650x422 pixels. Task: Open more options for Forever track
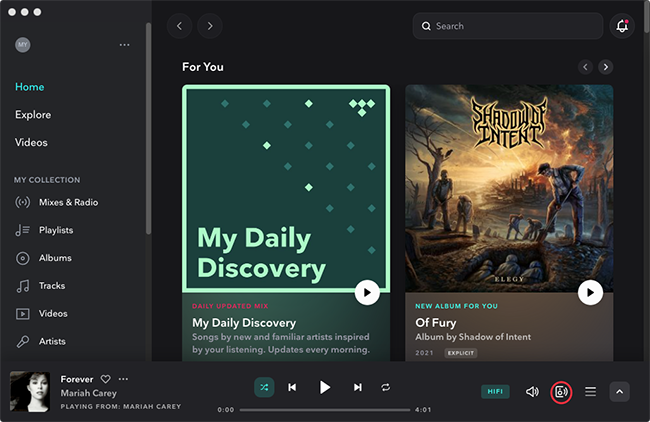(124, 379)
